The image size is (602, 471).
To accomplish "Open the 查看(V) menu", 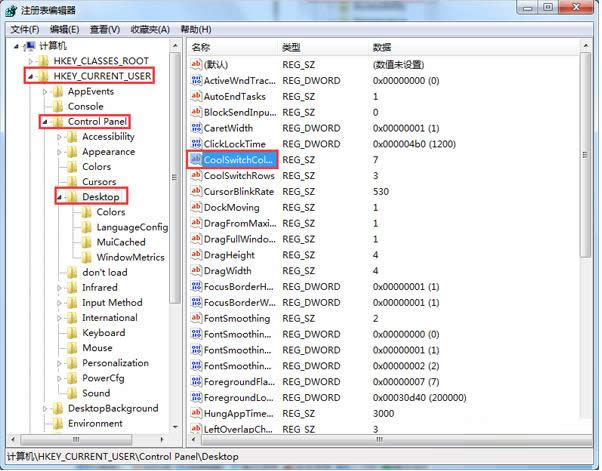I will [105, 30].
